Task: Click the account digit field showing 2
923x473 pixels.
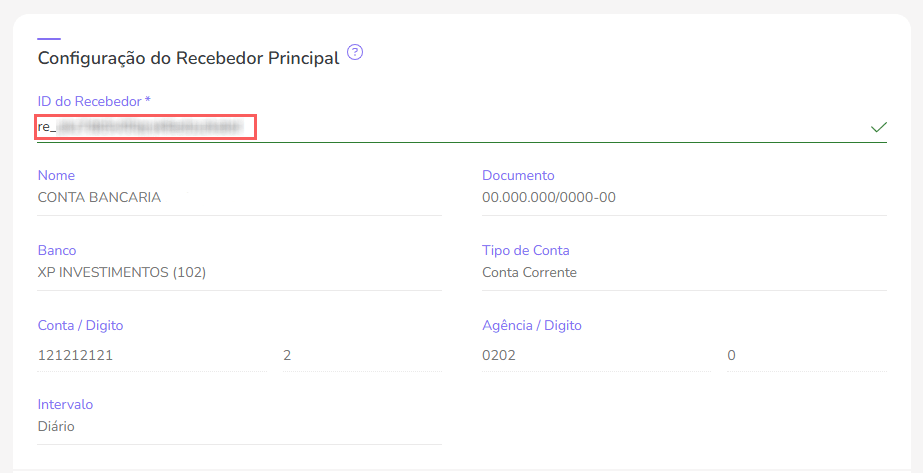Action: point(361,355)
